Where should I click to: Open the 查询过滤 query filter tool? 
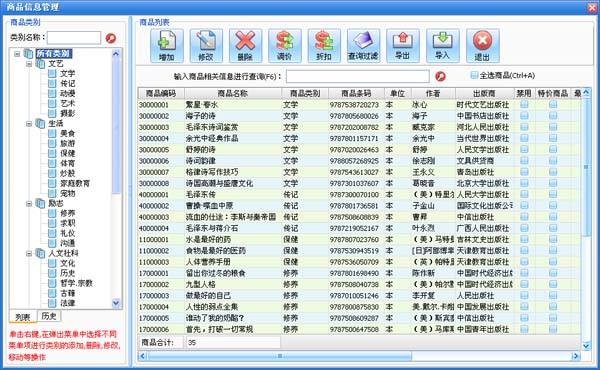point(364,46)
